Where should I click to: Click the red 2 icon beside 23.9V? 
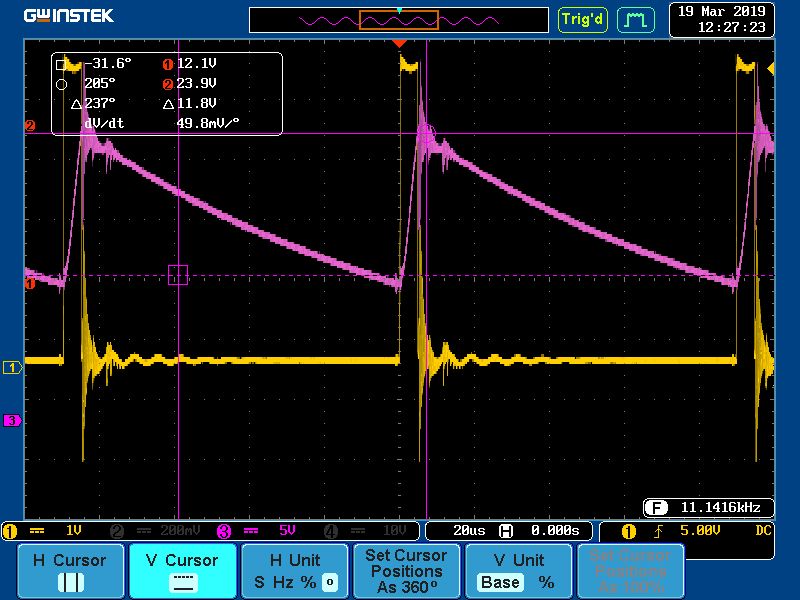168,84
